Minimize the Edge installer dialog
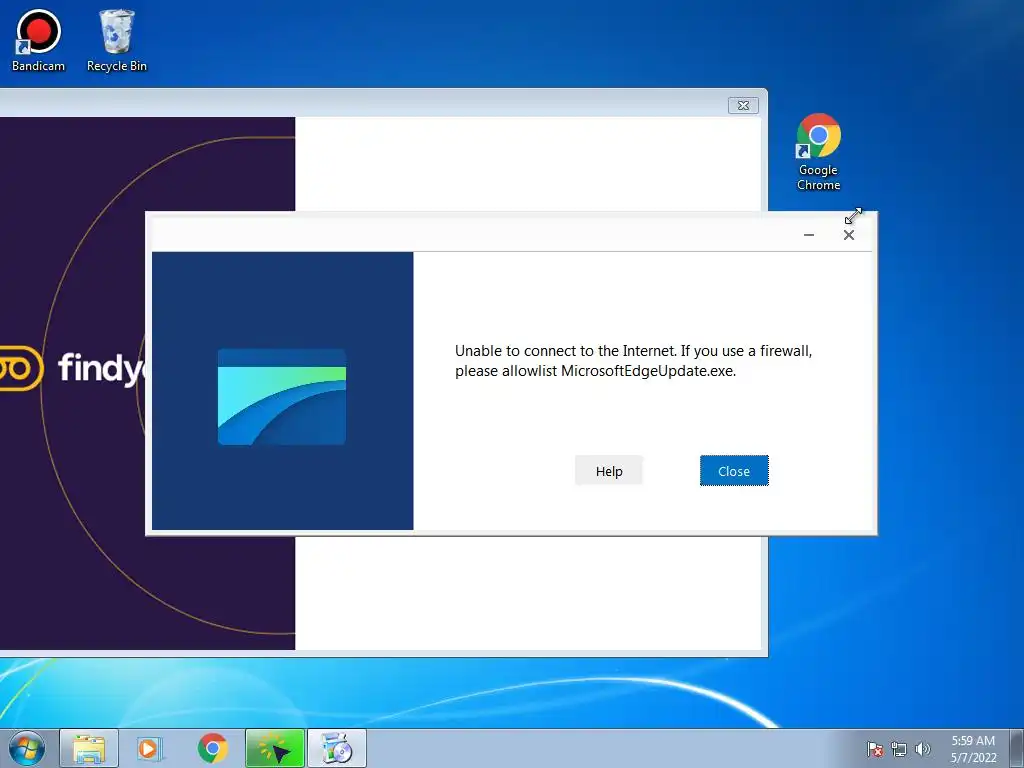Viewport: 1024px width, 768px height. (809, 235)
